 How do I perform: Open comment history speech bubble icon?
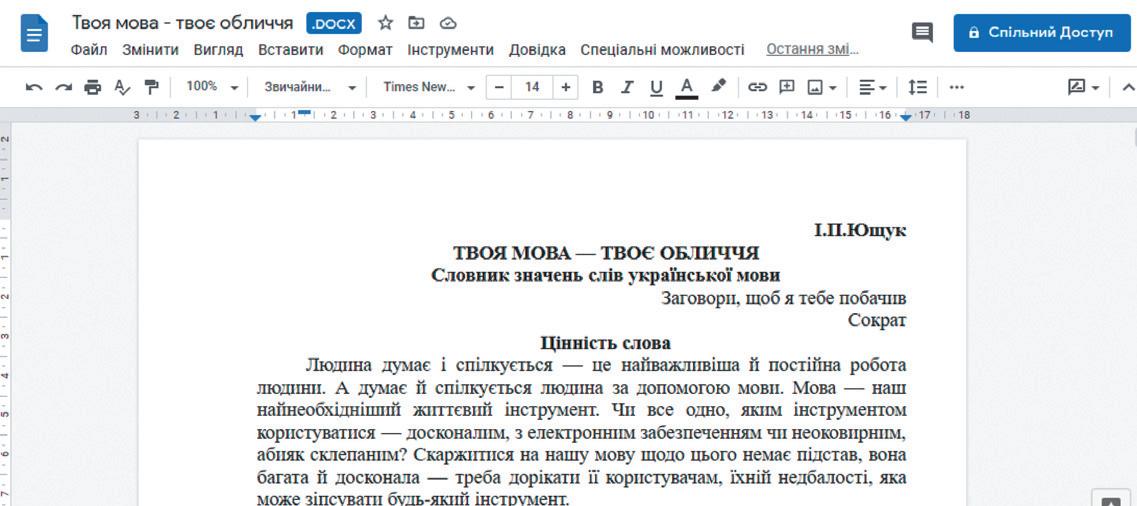pyautogui.click(x=922, y=33)
